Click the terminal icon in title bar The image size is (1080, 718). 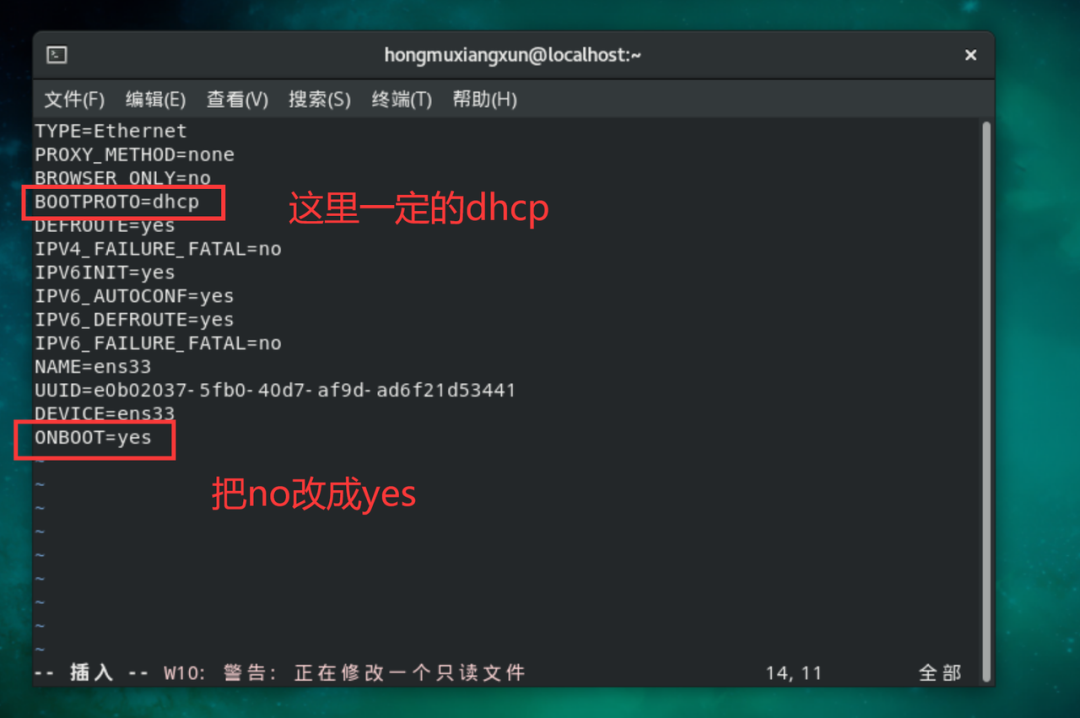click(56, 54)
